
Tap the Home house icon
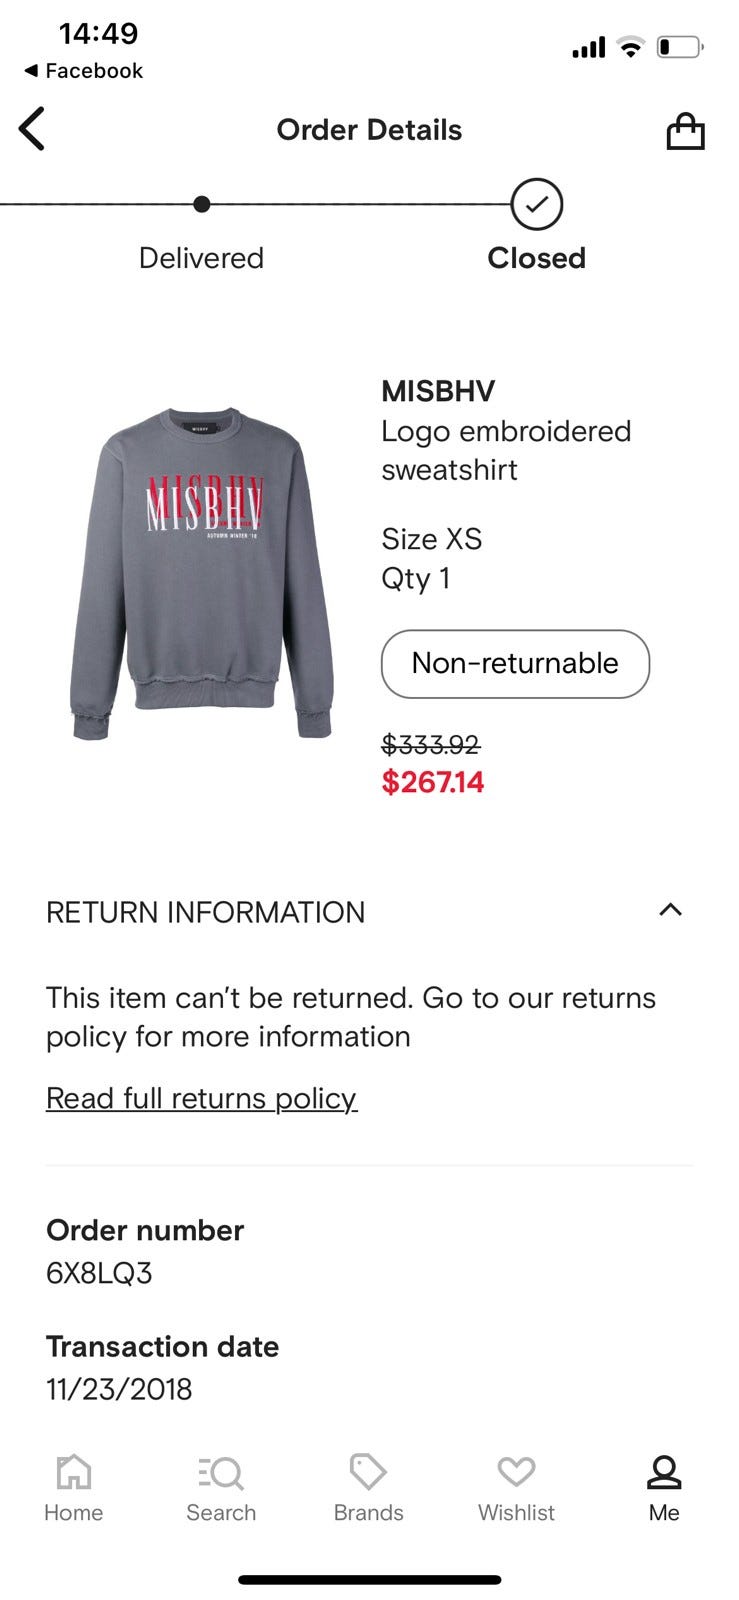click(74, 1472)
